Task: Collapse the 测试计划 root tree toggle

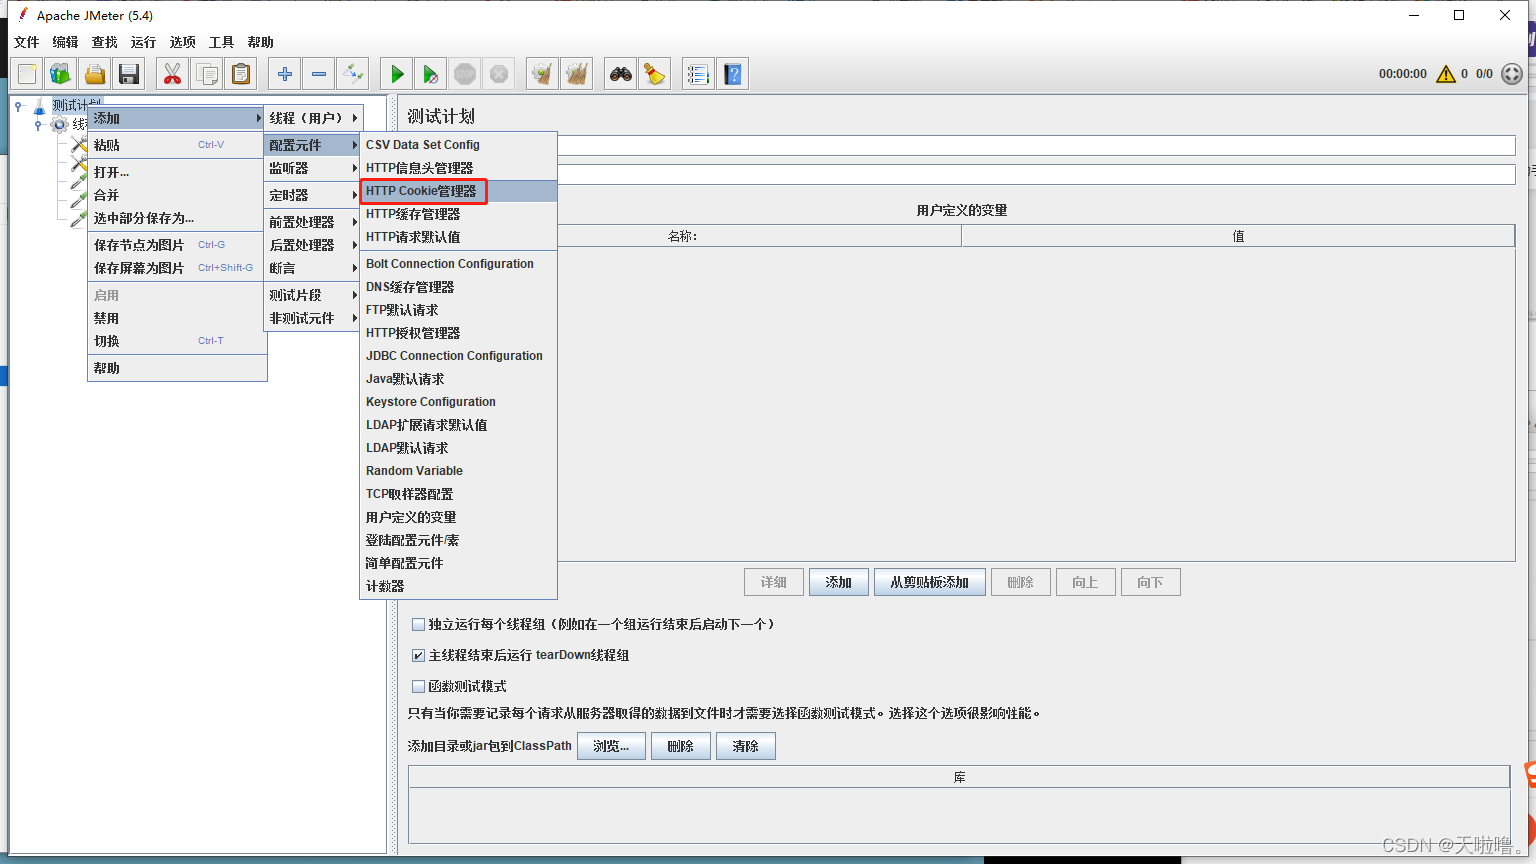Action: (x=18, y=105)
